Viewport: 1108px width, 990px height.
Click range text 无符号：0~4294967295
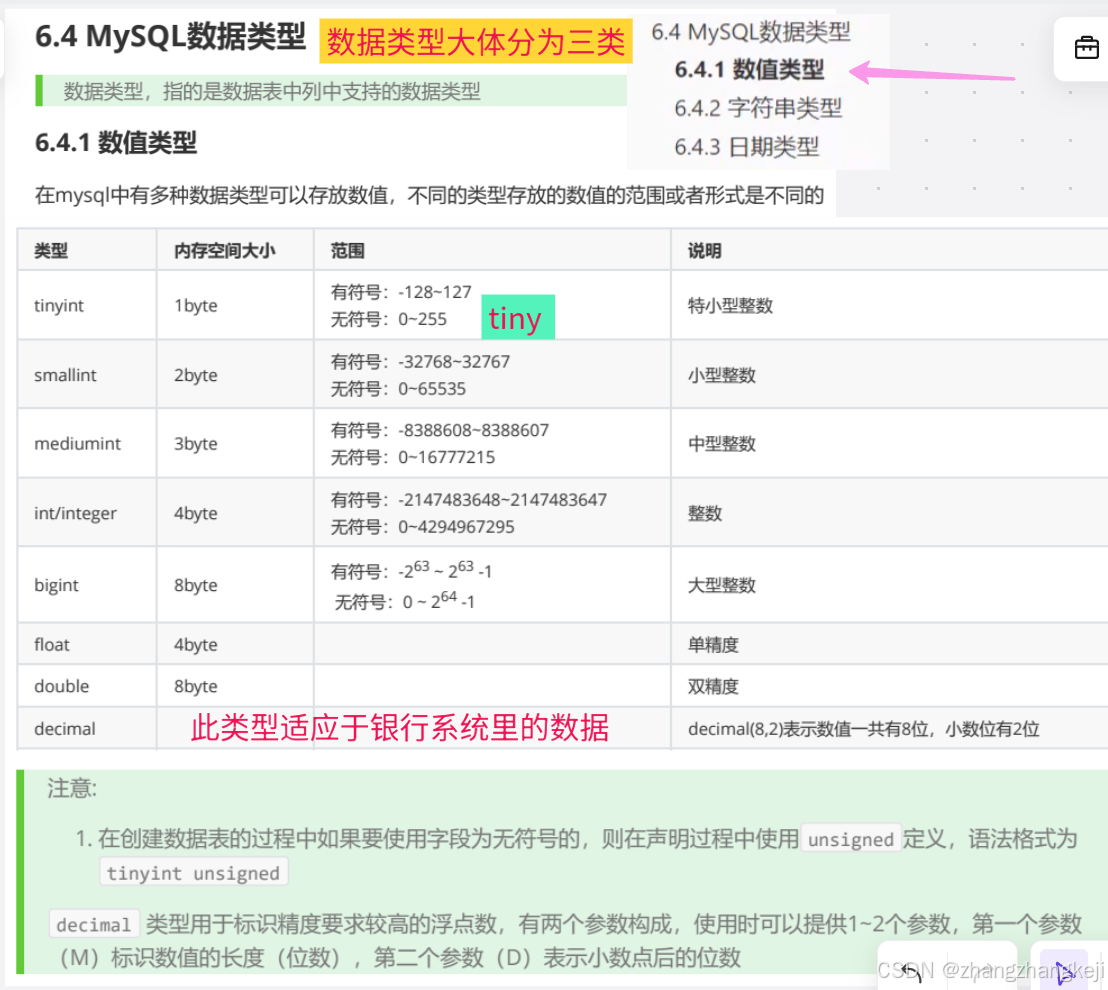coord(423,527)
